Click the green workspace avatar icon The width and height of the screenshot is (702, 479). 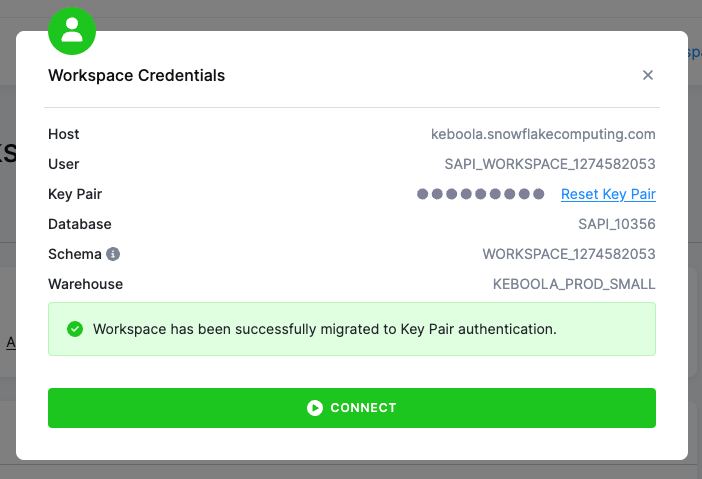click(x=72, y=32)
